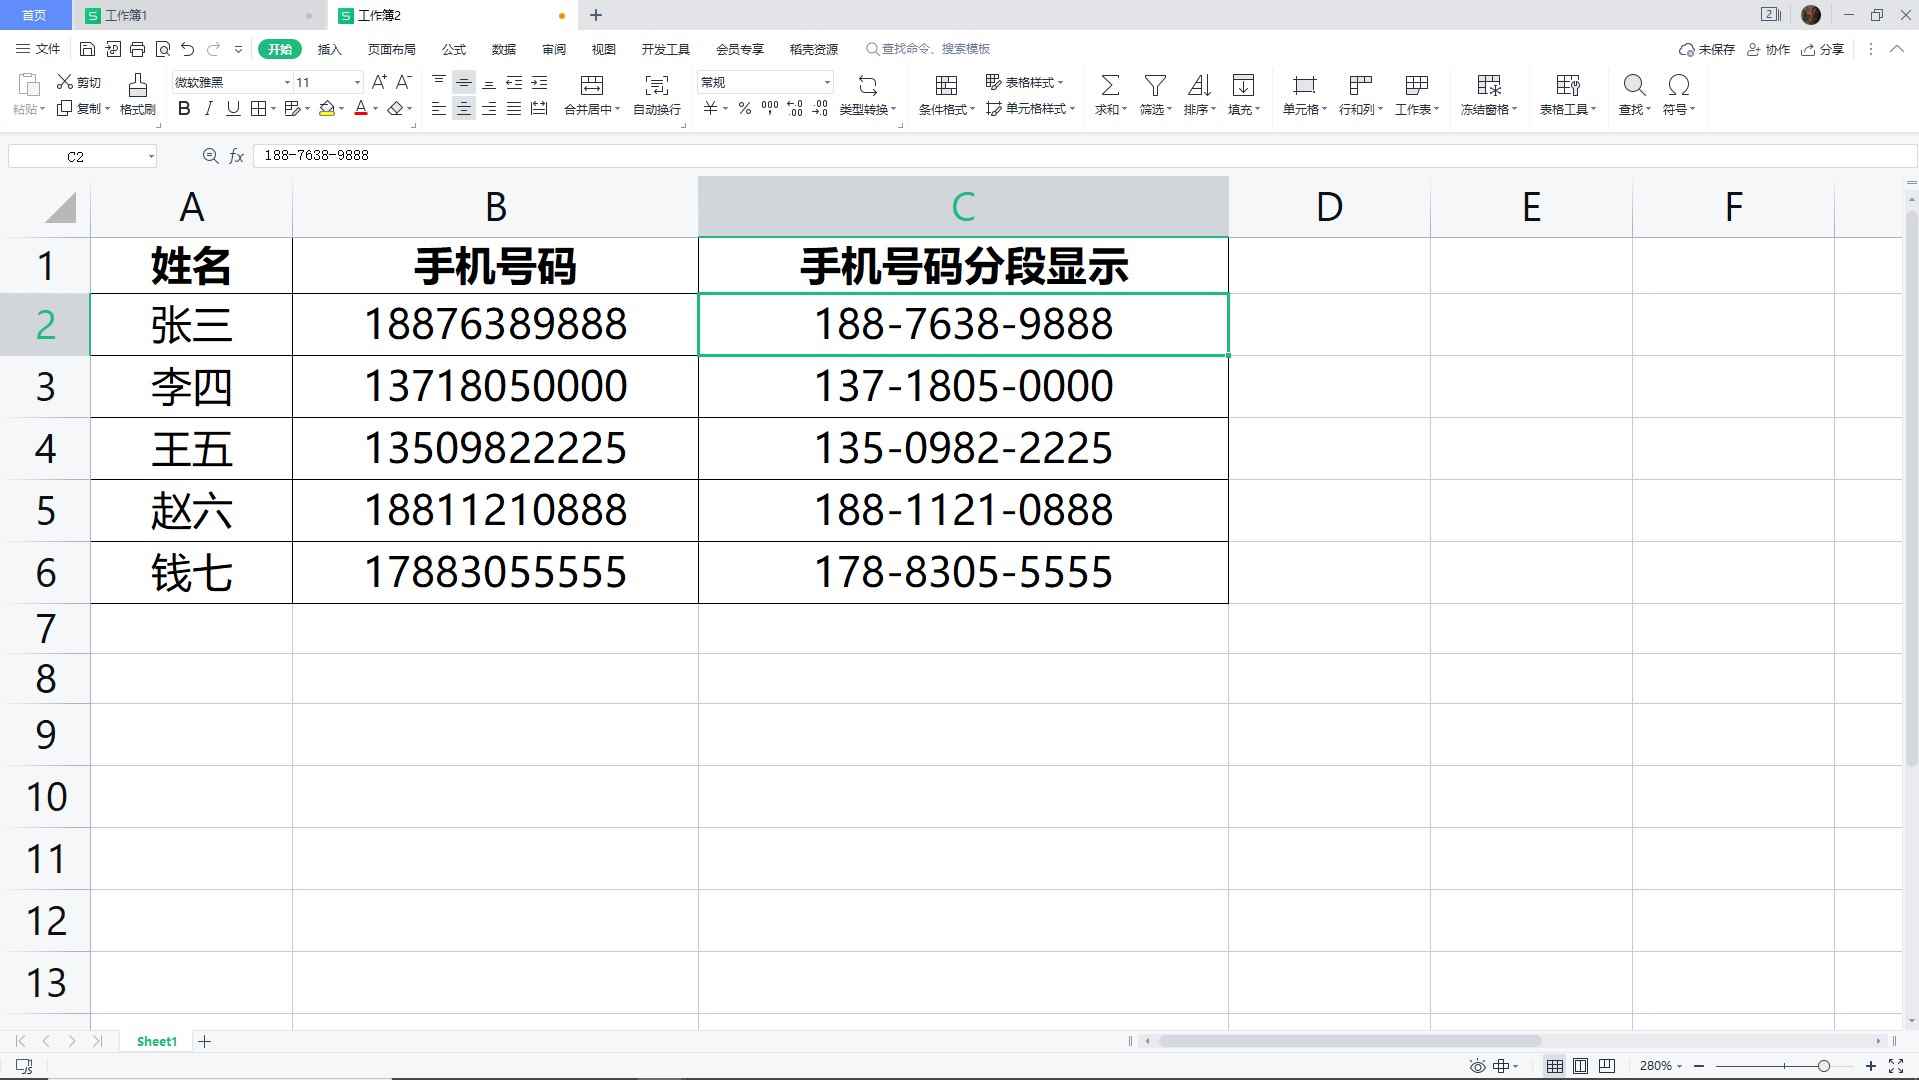The image size is (1919, 1080).
Task: Click the AutoSum (求和) sigma icon
Action: (1109, 86)
